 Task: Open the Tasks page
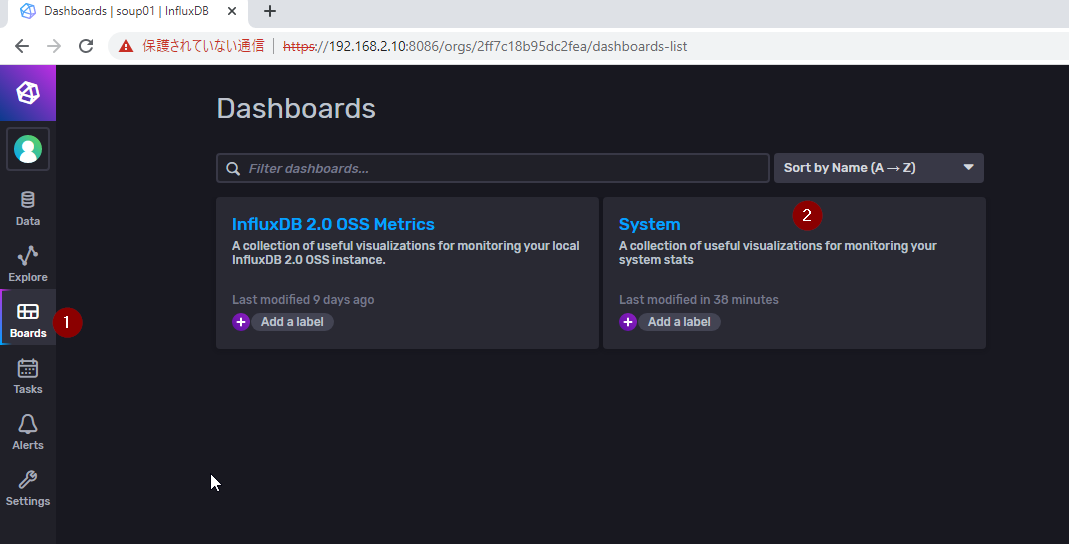pyautogui.click(x=28, y=376)
